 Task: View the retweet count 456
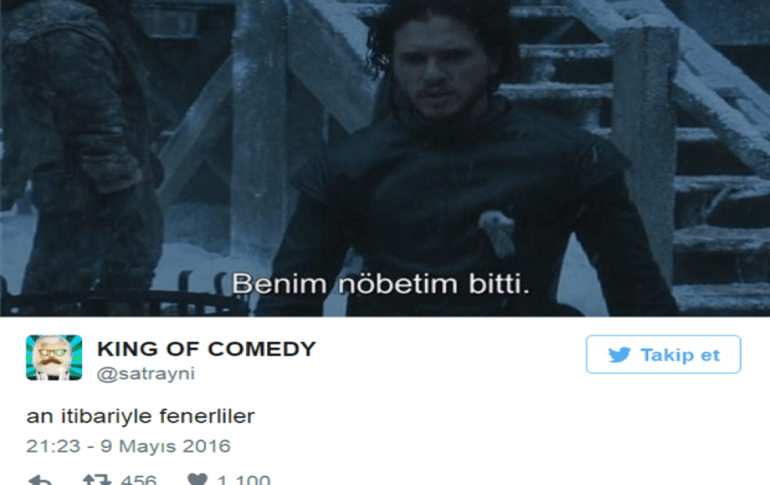pyautogui.click(x=138, y=480)
